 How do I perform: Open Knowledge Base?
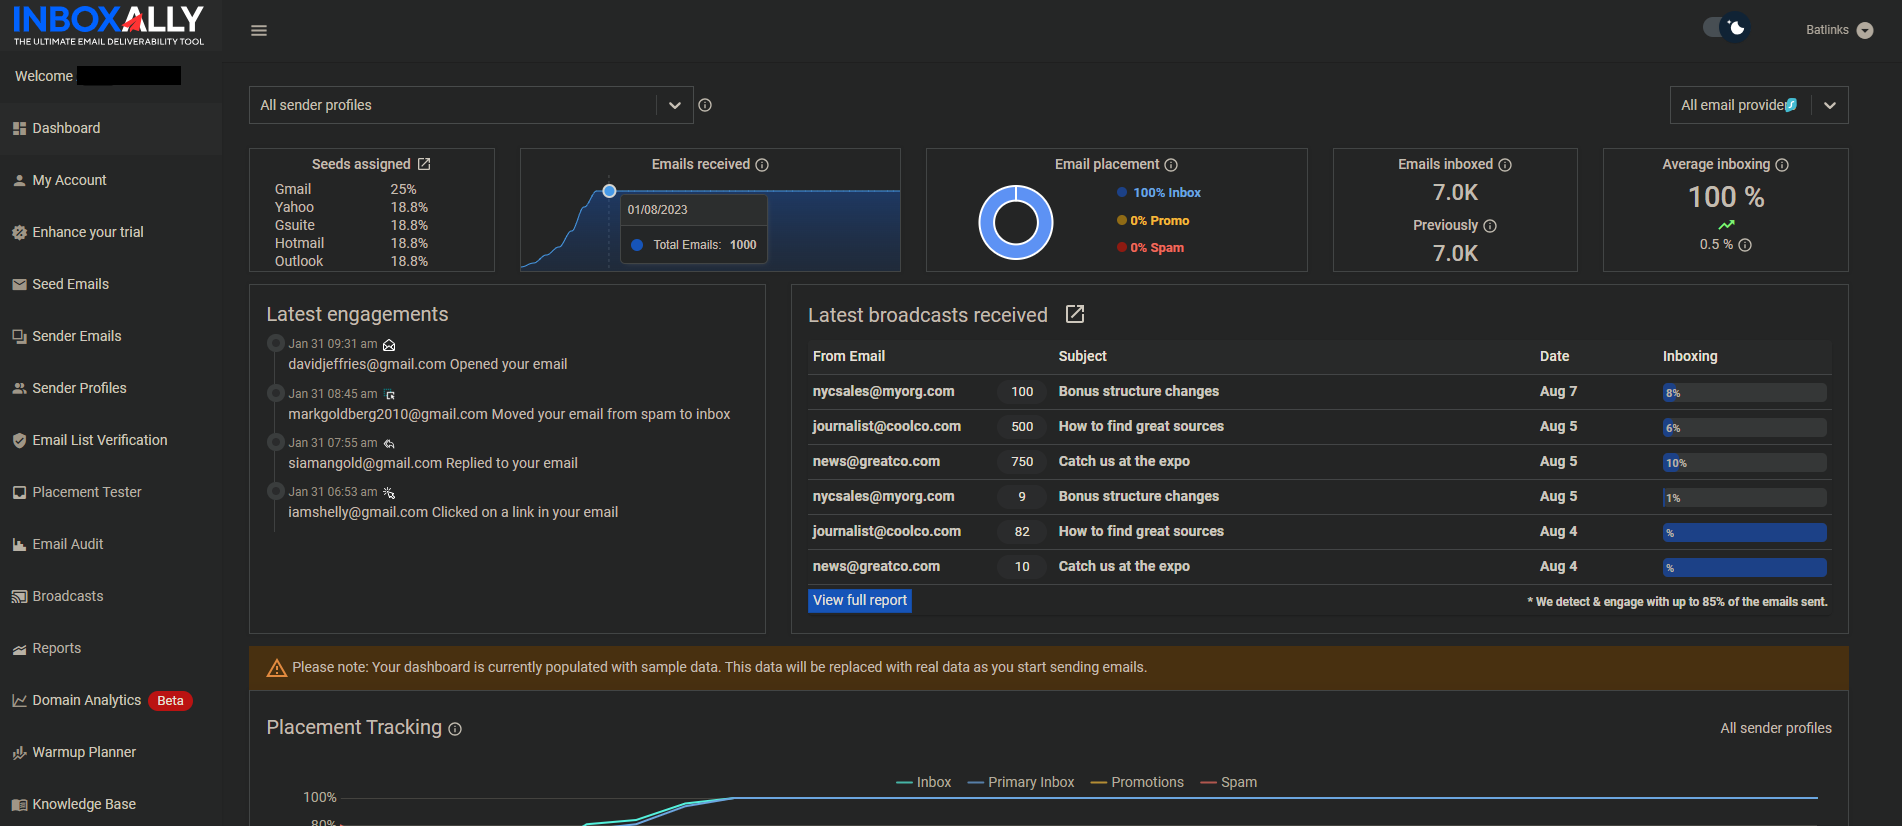pos(111,804)
